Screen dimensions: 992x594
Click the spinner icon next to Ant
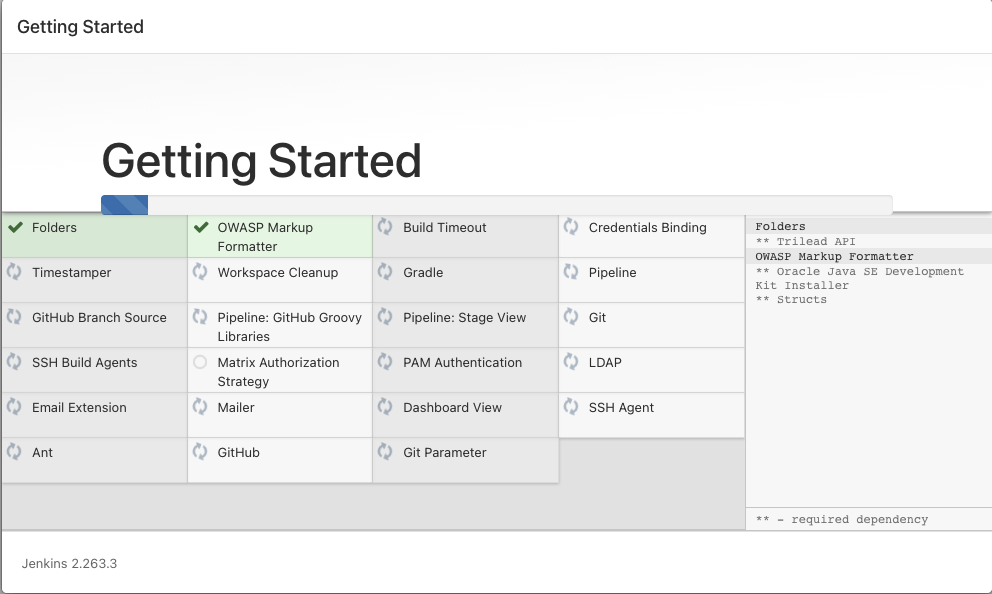[x=14, y=451]
